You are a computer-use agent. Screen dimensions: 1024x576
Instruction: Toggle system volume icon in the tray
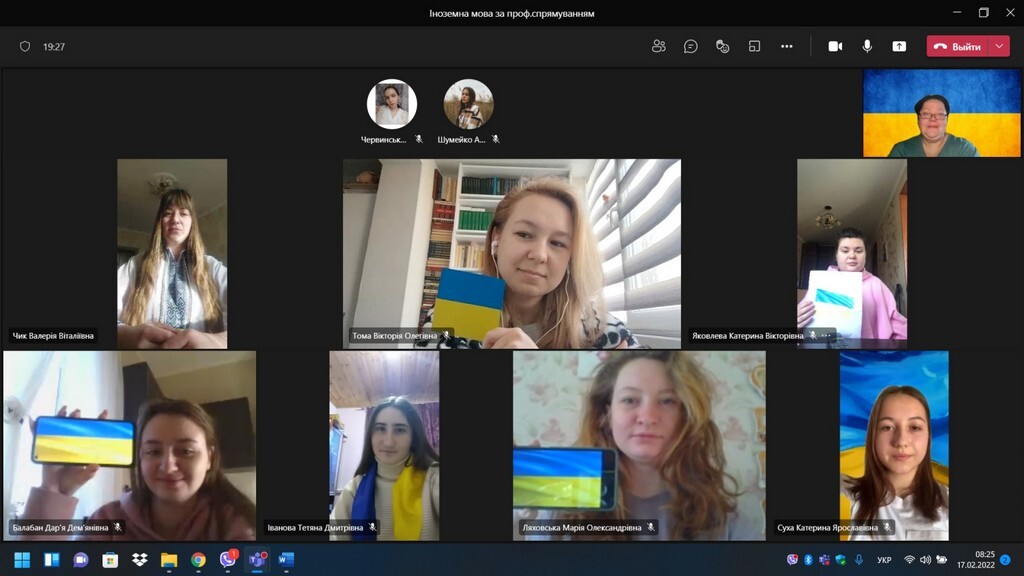[925, 559]
